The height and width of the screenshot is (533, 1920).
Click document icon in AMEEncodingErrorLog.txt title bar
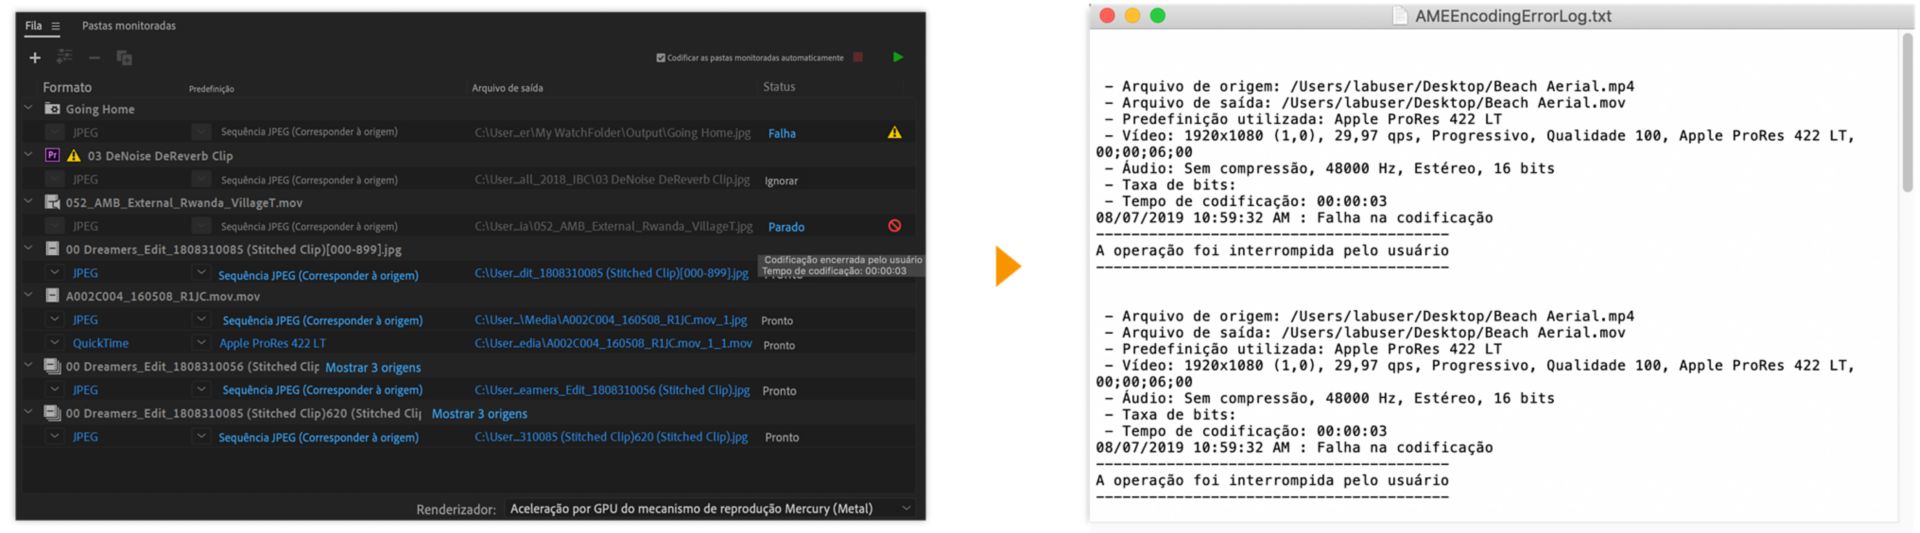[1401, 16]
